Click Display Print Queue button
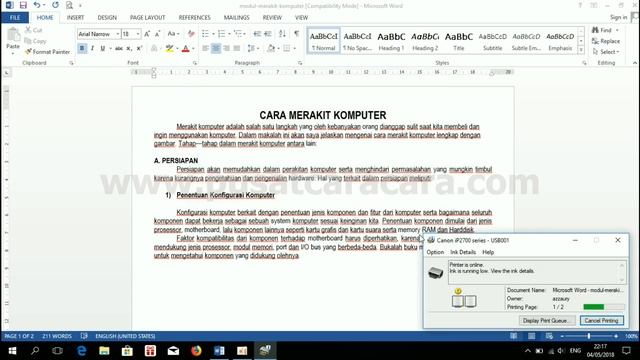The image size is (640, 360). click(x=547, y=320)
